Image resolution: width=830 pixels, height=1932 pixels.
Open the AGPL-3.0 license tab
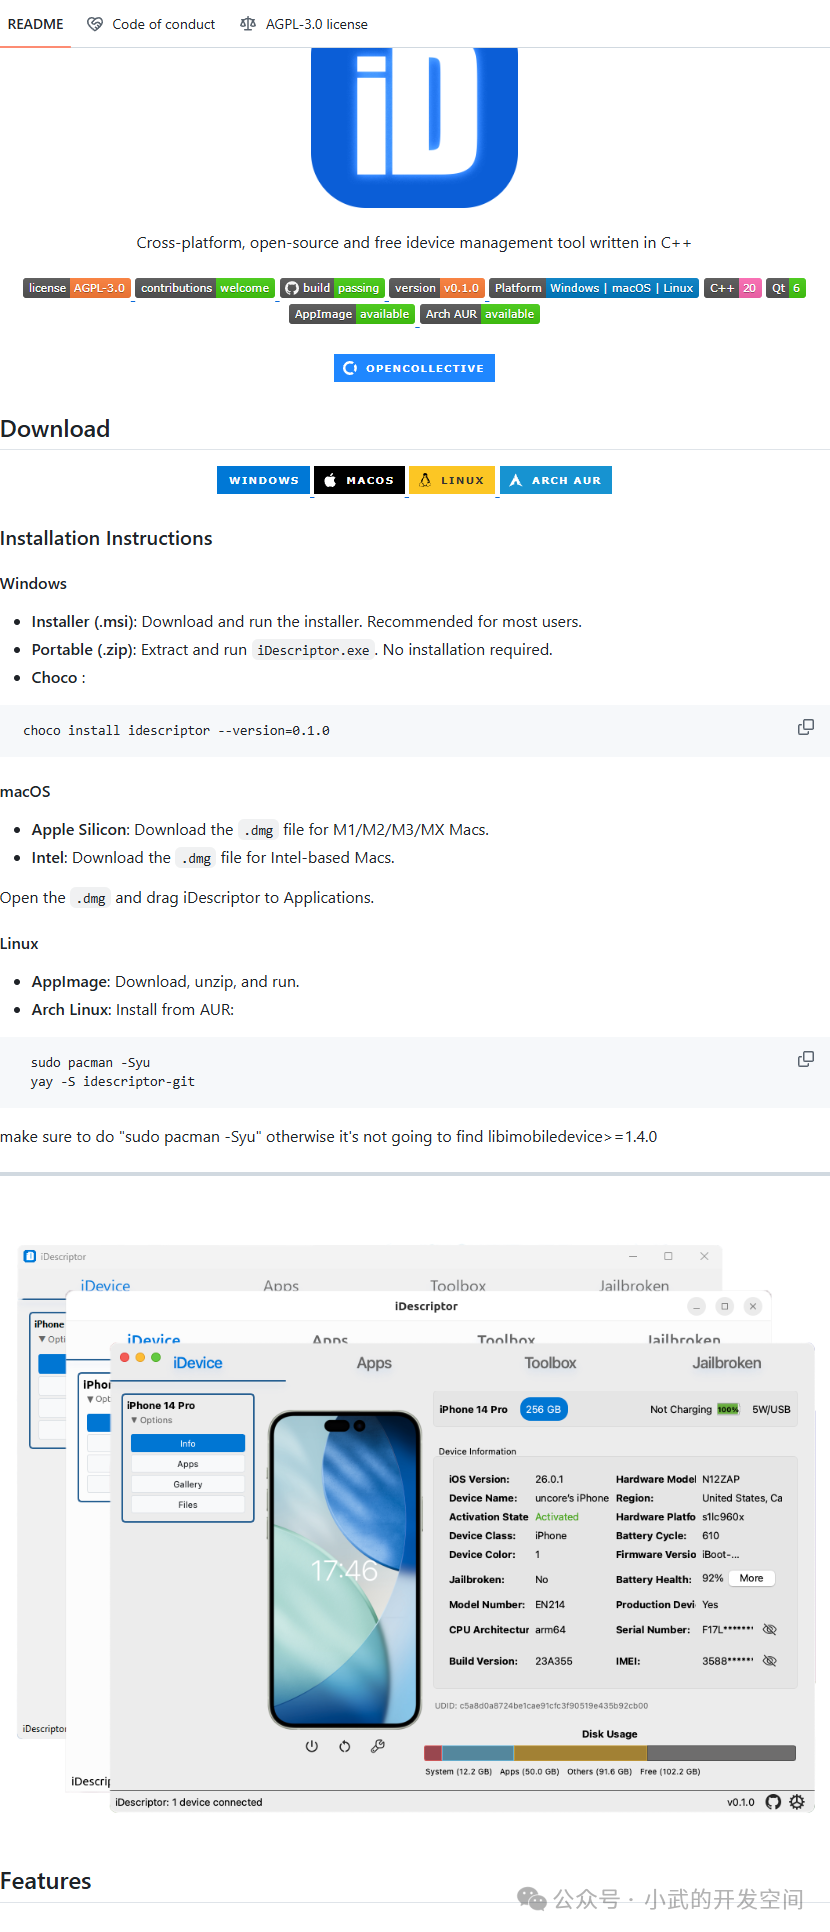click(x=304, y=24)
